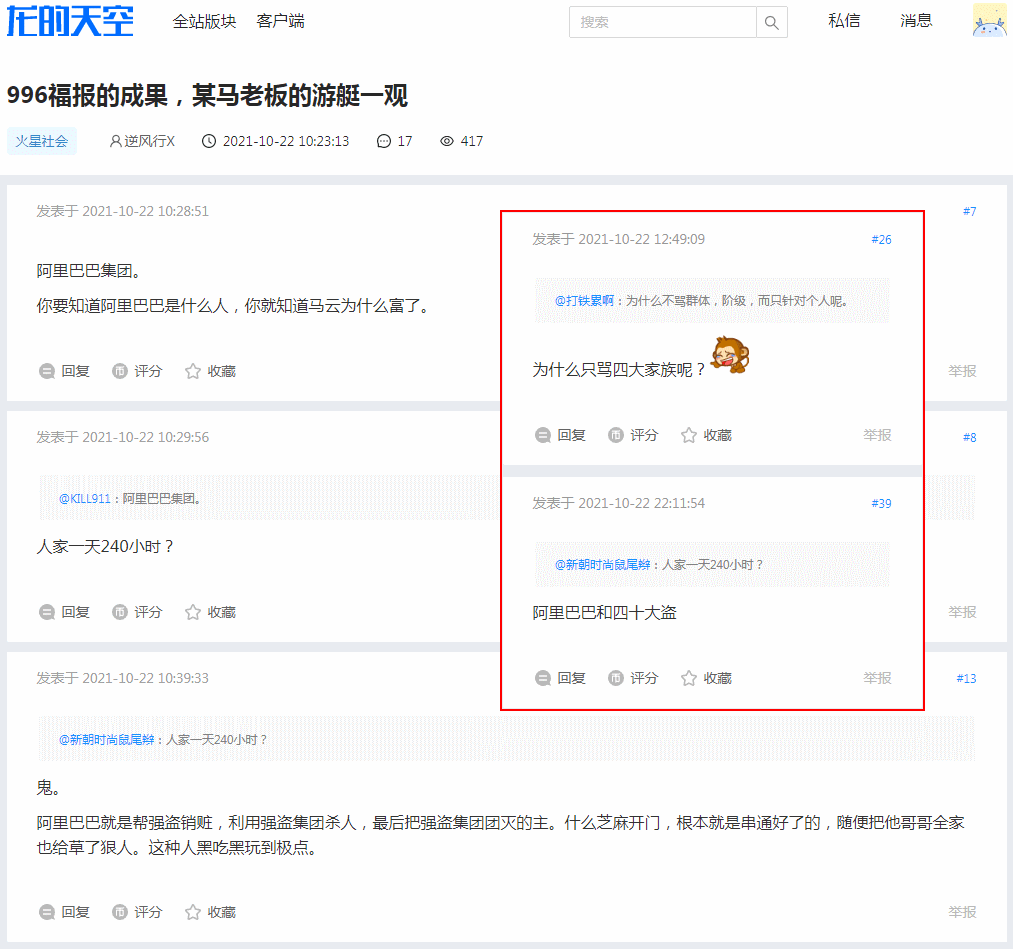The height and width of the screenshot is (949, 1013).
Task: Report post #39 via 举报
Action: (877, 678)
